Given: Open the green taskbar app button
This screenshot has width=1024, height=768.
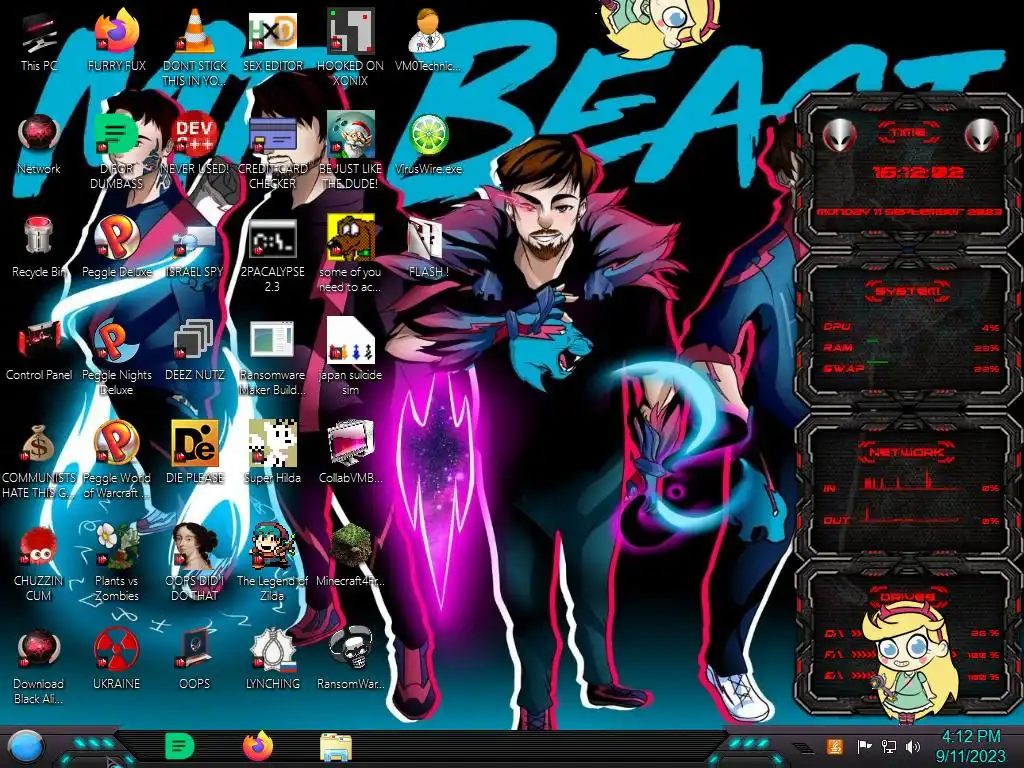Looking at the screenshot, I should [x=180, y=746].
